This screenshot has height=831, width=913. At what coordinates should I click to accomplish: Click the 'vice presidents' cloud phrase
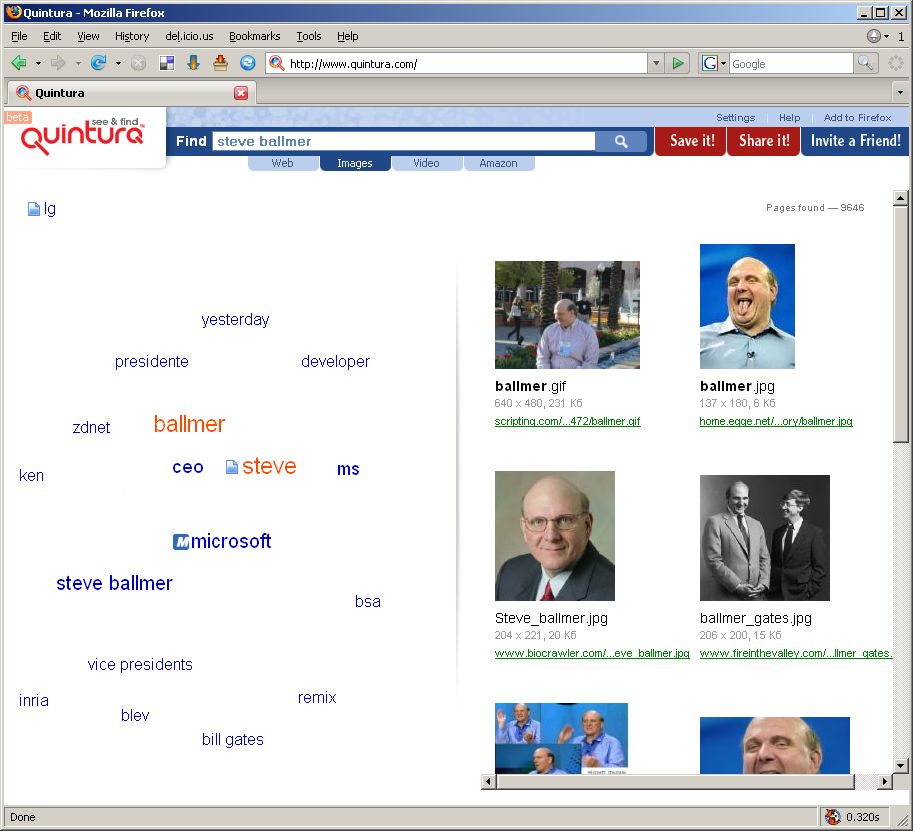tap(140, 664)
